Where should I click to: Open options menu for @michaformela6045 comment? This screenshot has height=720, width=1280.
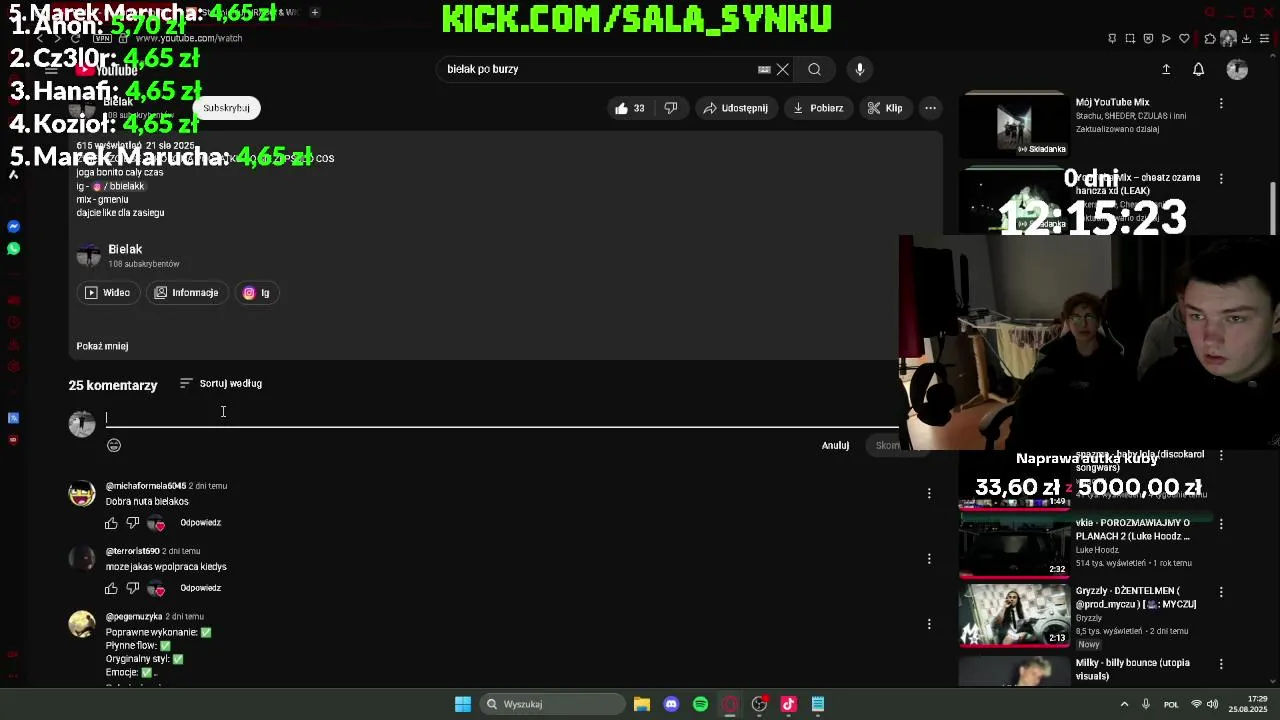click(x=929, y=493)
